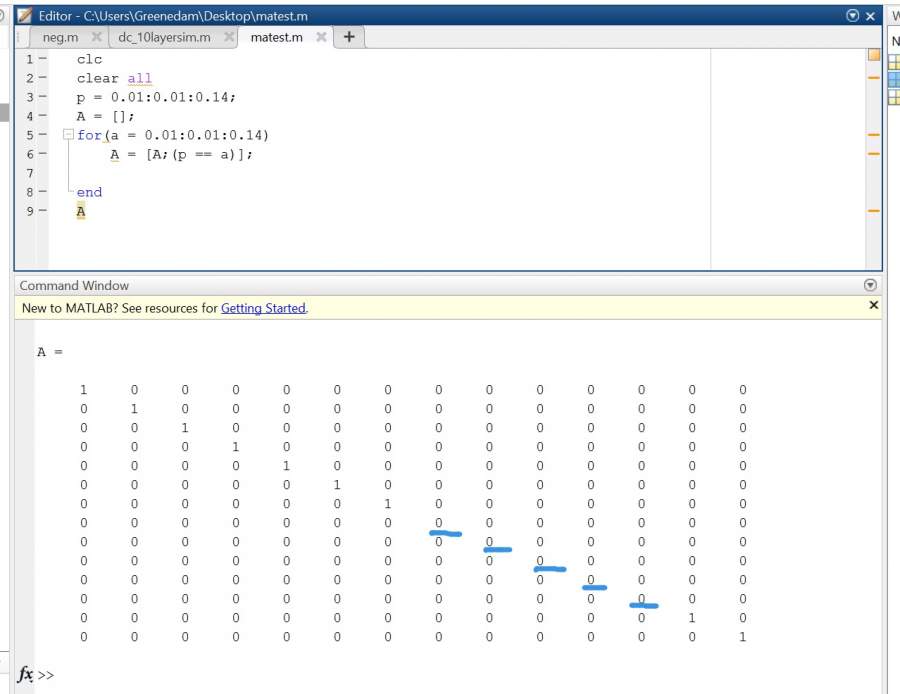The width and height of the screenshot is (900, 694).
Task: Click the 'clear all' code line
Action: click(114, 78)
